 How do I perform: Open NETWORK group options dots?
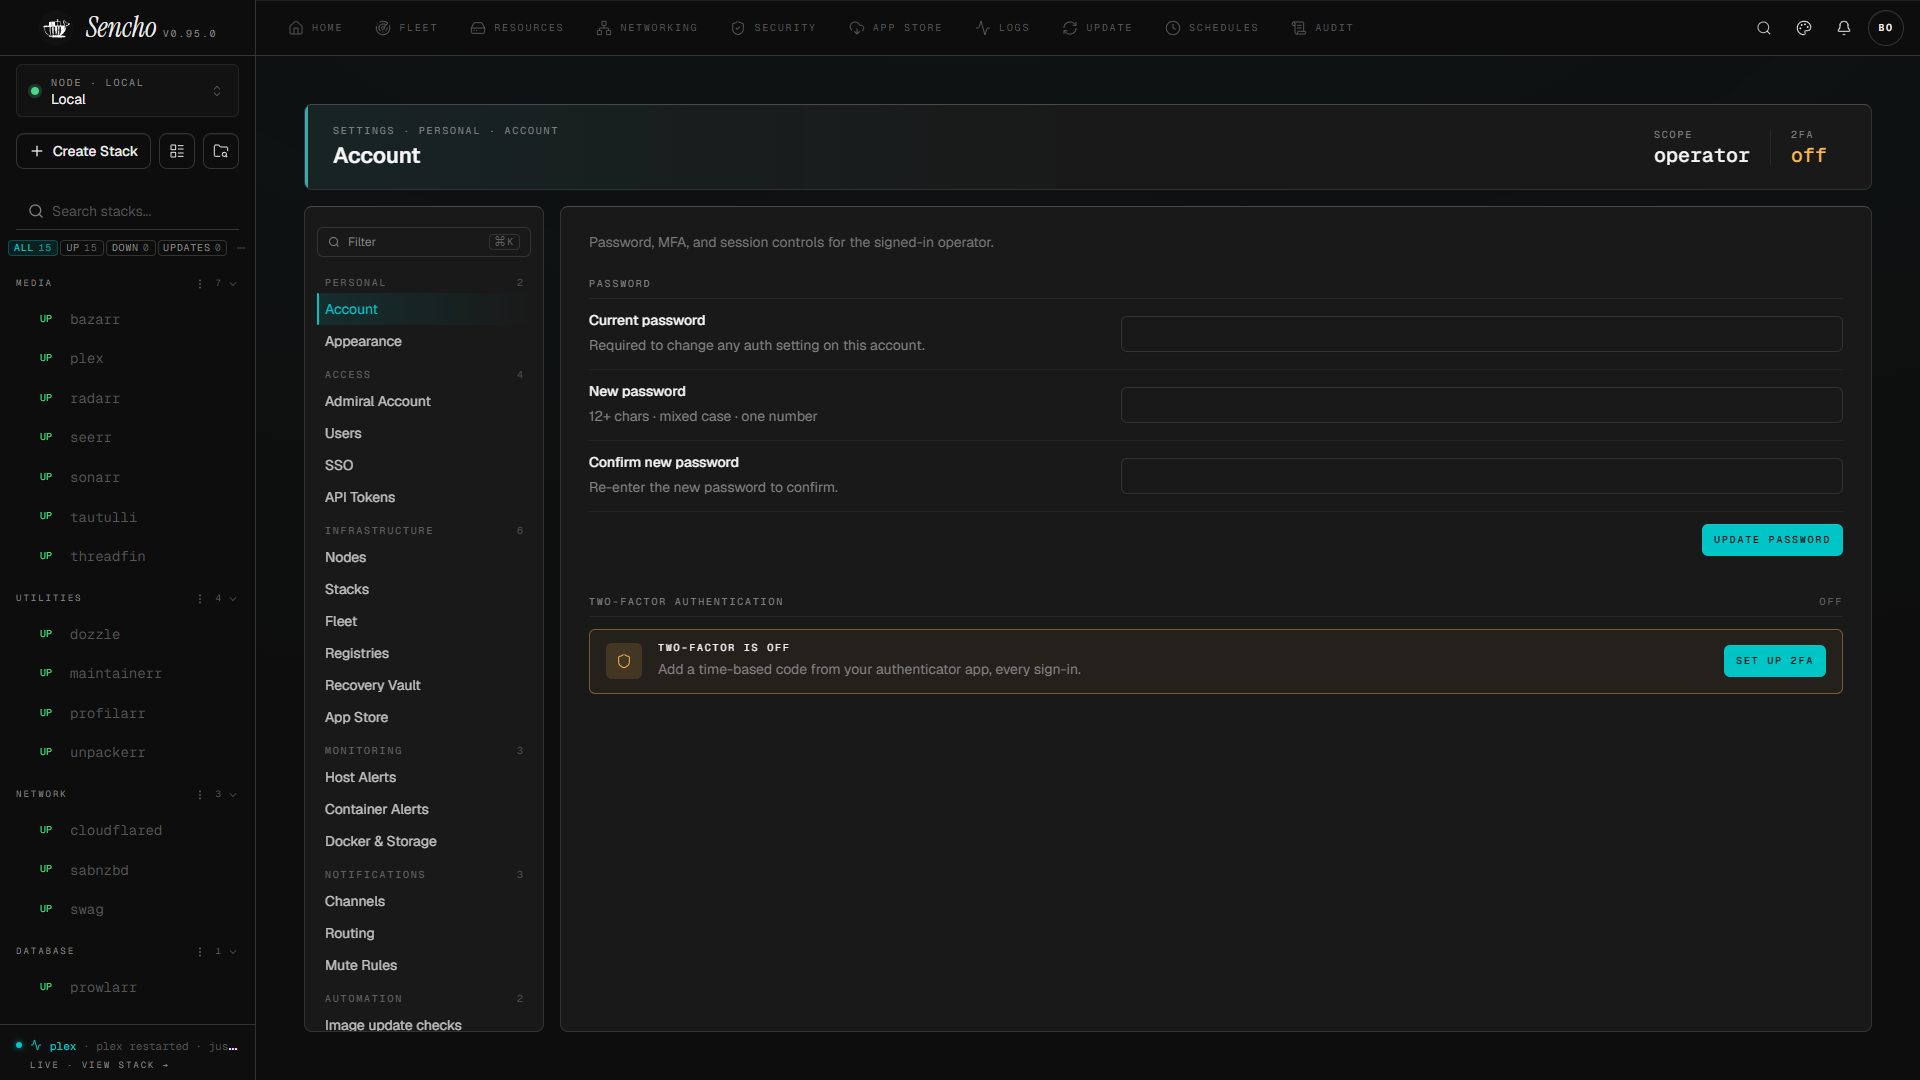[x=200, y=795]
